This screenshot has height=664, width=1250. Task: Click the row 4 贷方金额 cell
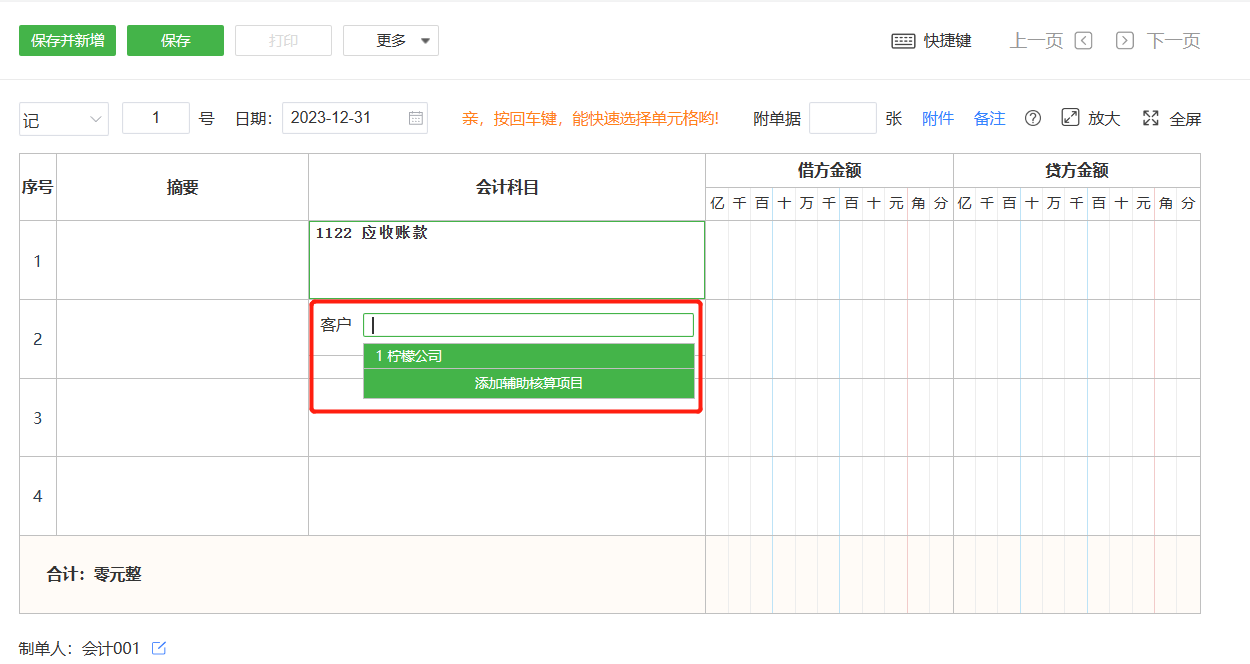click(1077, 496)
